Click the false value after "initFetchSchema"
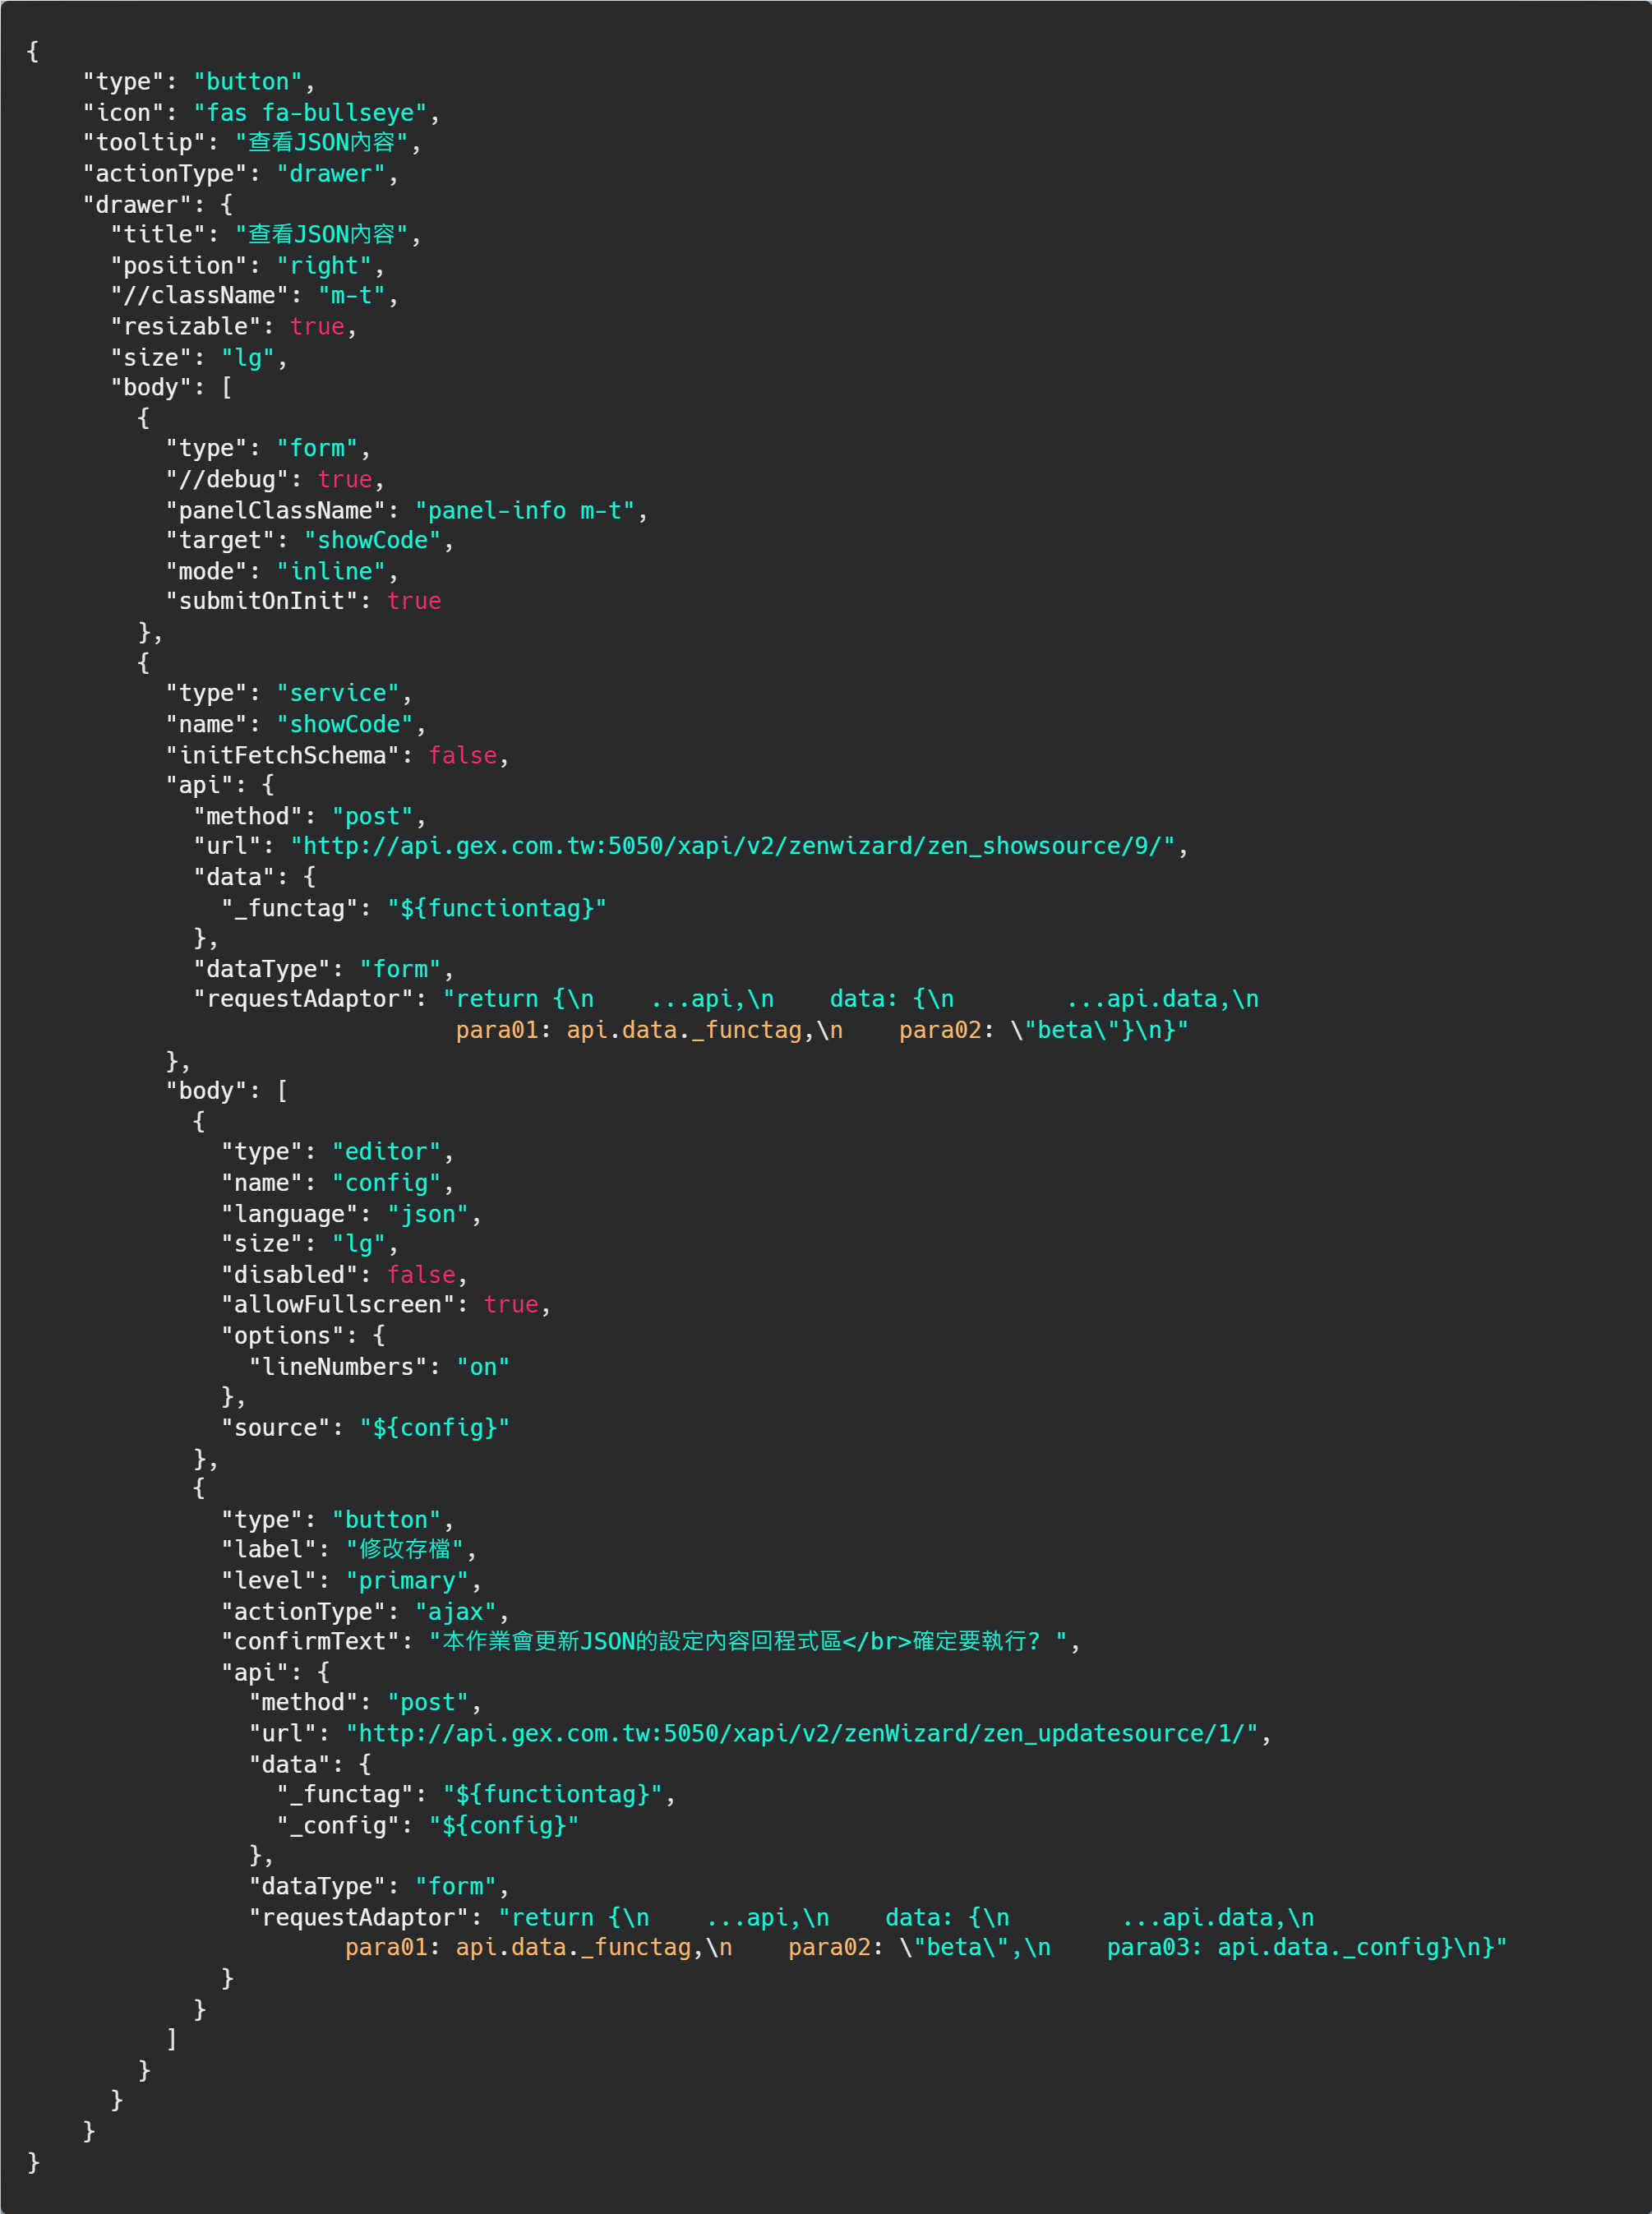1652x2214 pixels. coord(462,755)
